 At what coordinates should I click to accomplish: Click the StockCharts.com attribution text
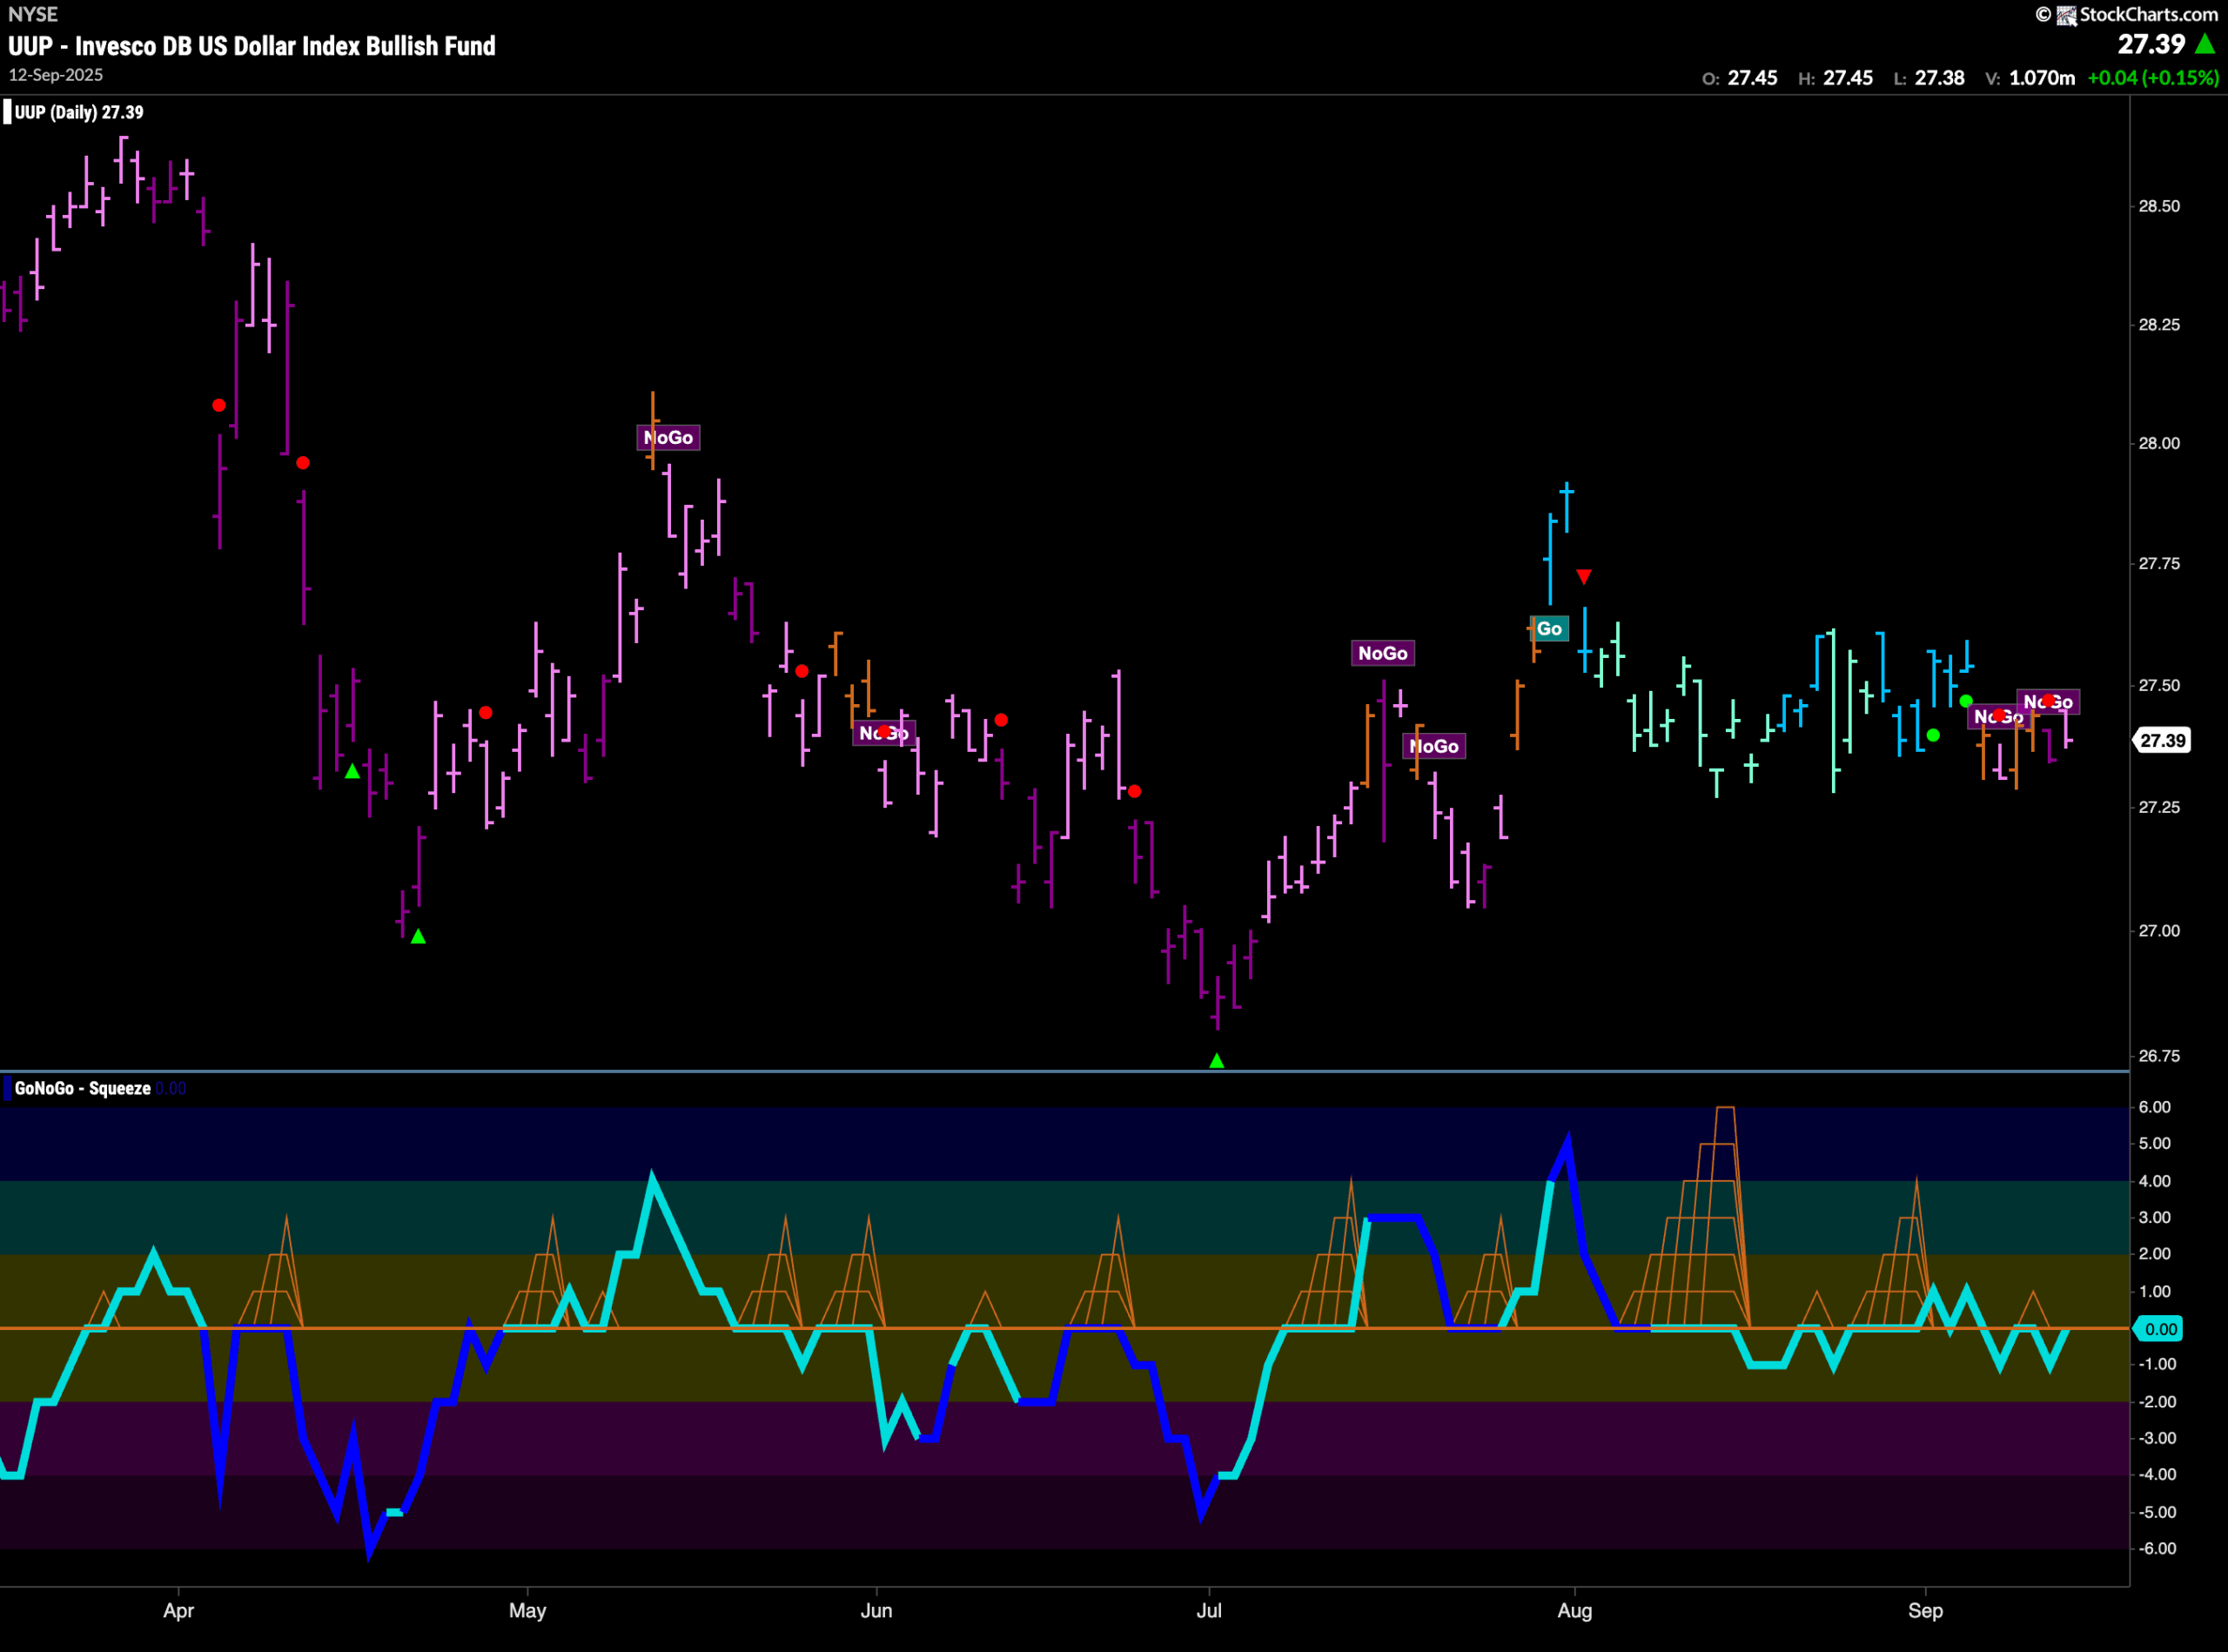coord(2149,14)
